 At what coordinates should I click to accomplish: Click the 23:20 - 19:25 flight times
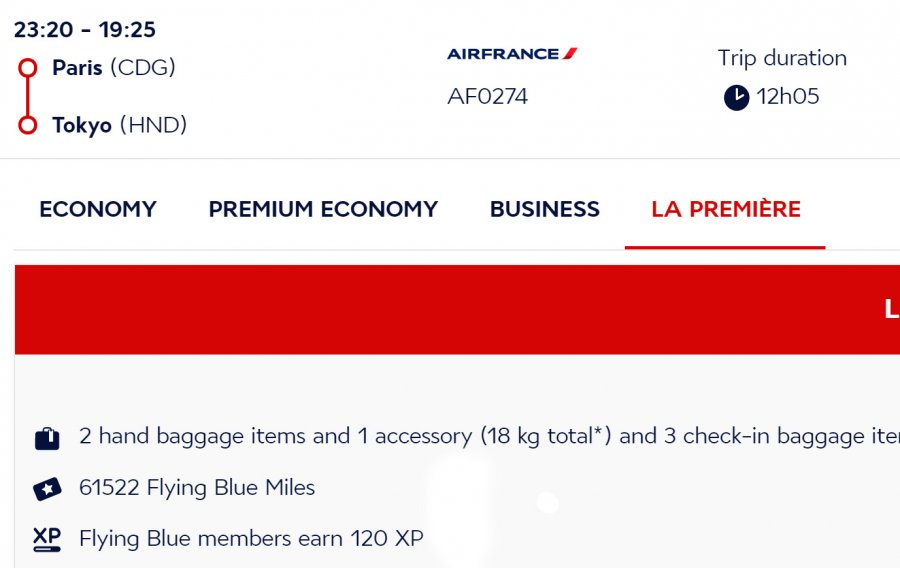pos(85,30)
